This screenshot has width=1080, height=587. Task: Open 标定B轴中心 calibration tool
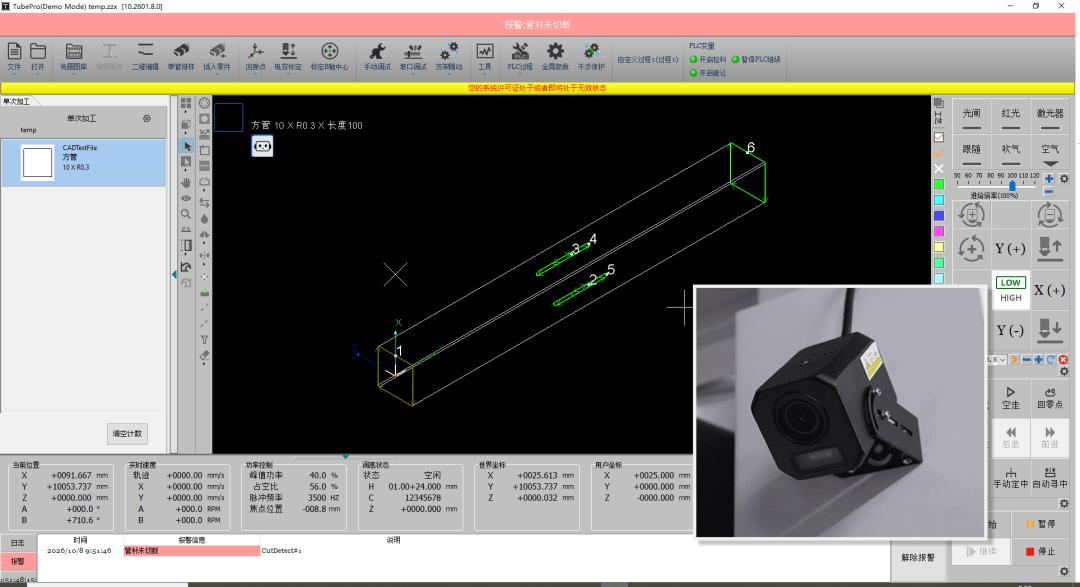[329, 57]
